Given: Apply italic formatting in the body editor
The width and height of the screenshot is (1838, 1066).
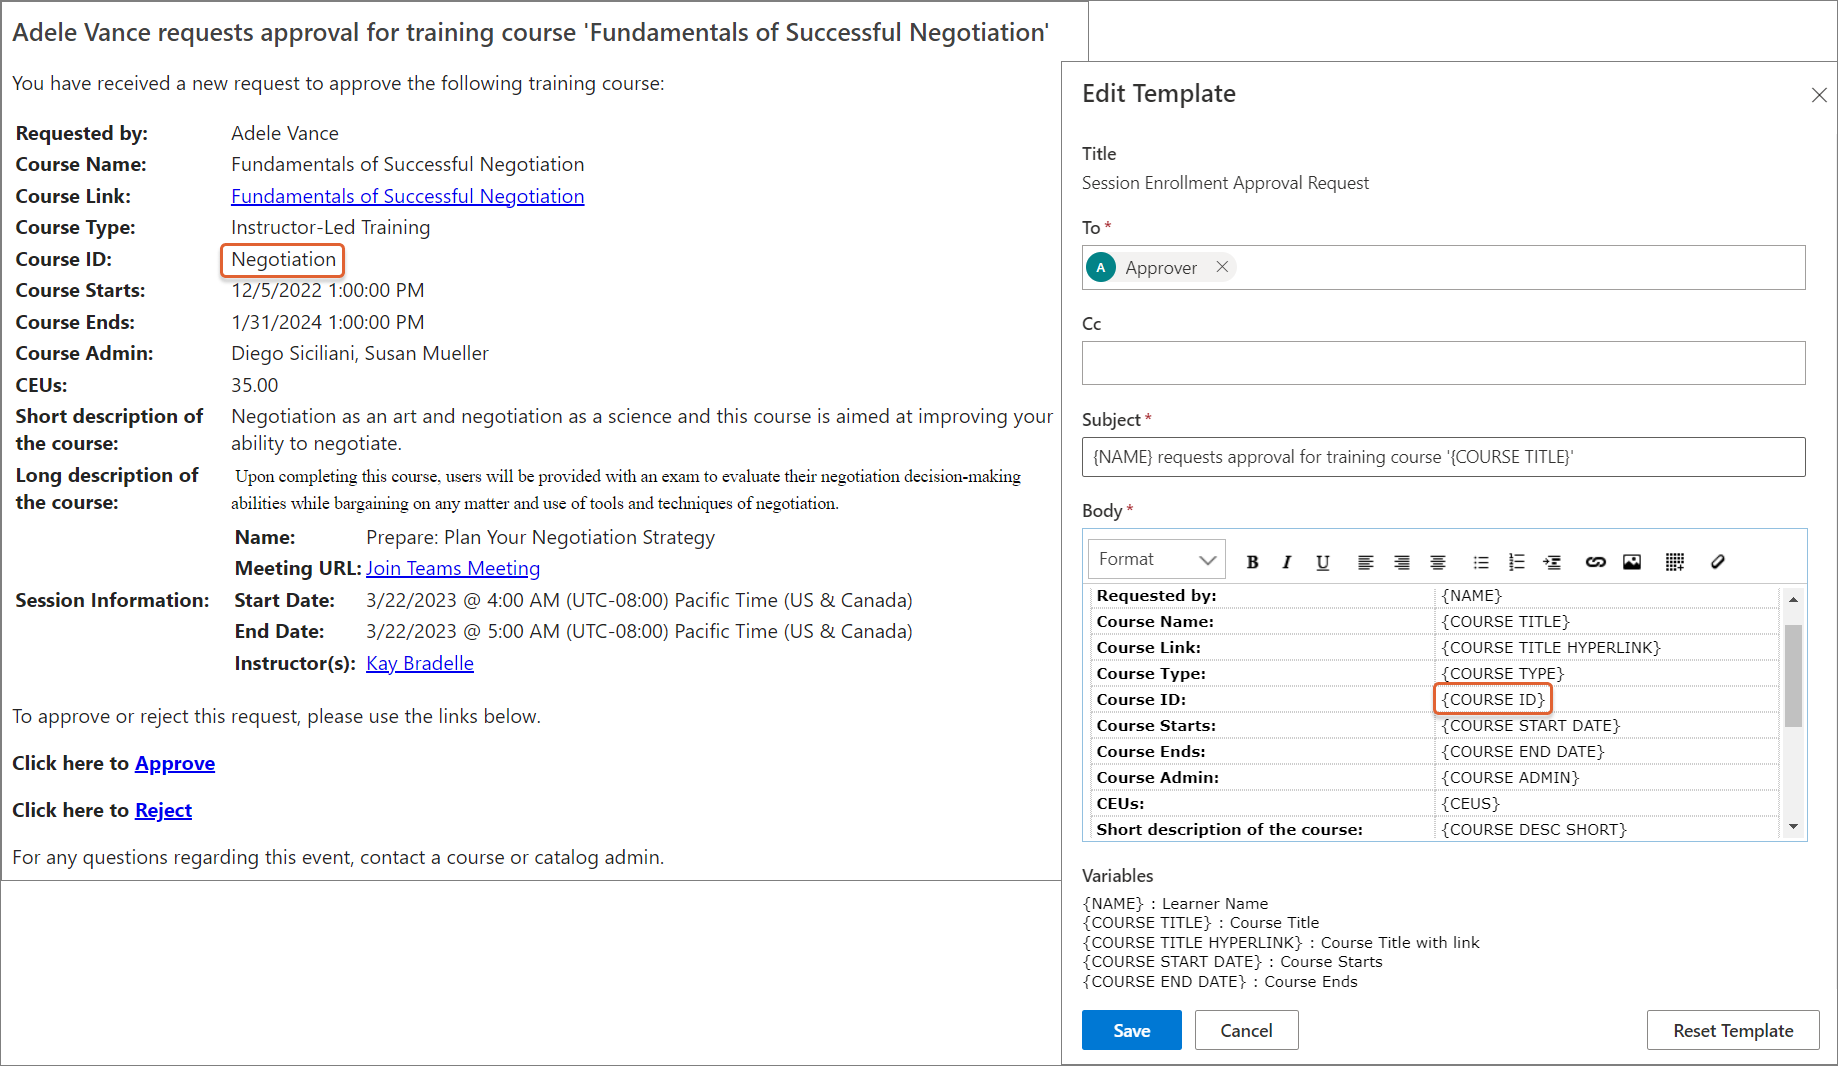Looking at the screenshot, I should 1287,562.
